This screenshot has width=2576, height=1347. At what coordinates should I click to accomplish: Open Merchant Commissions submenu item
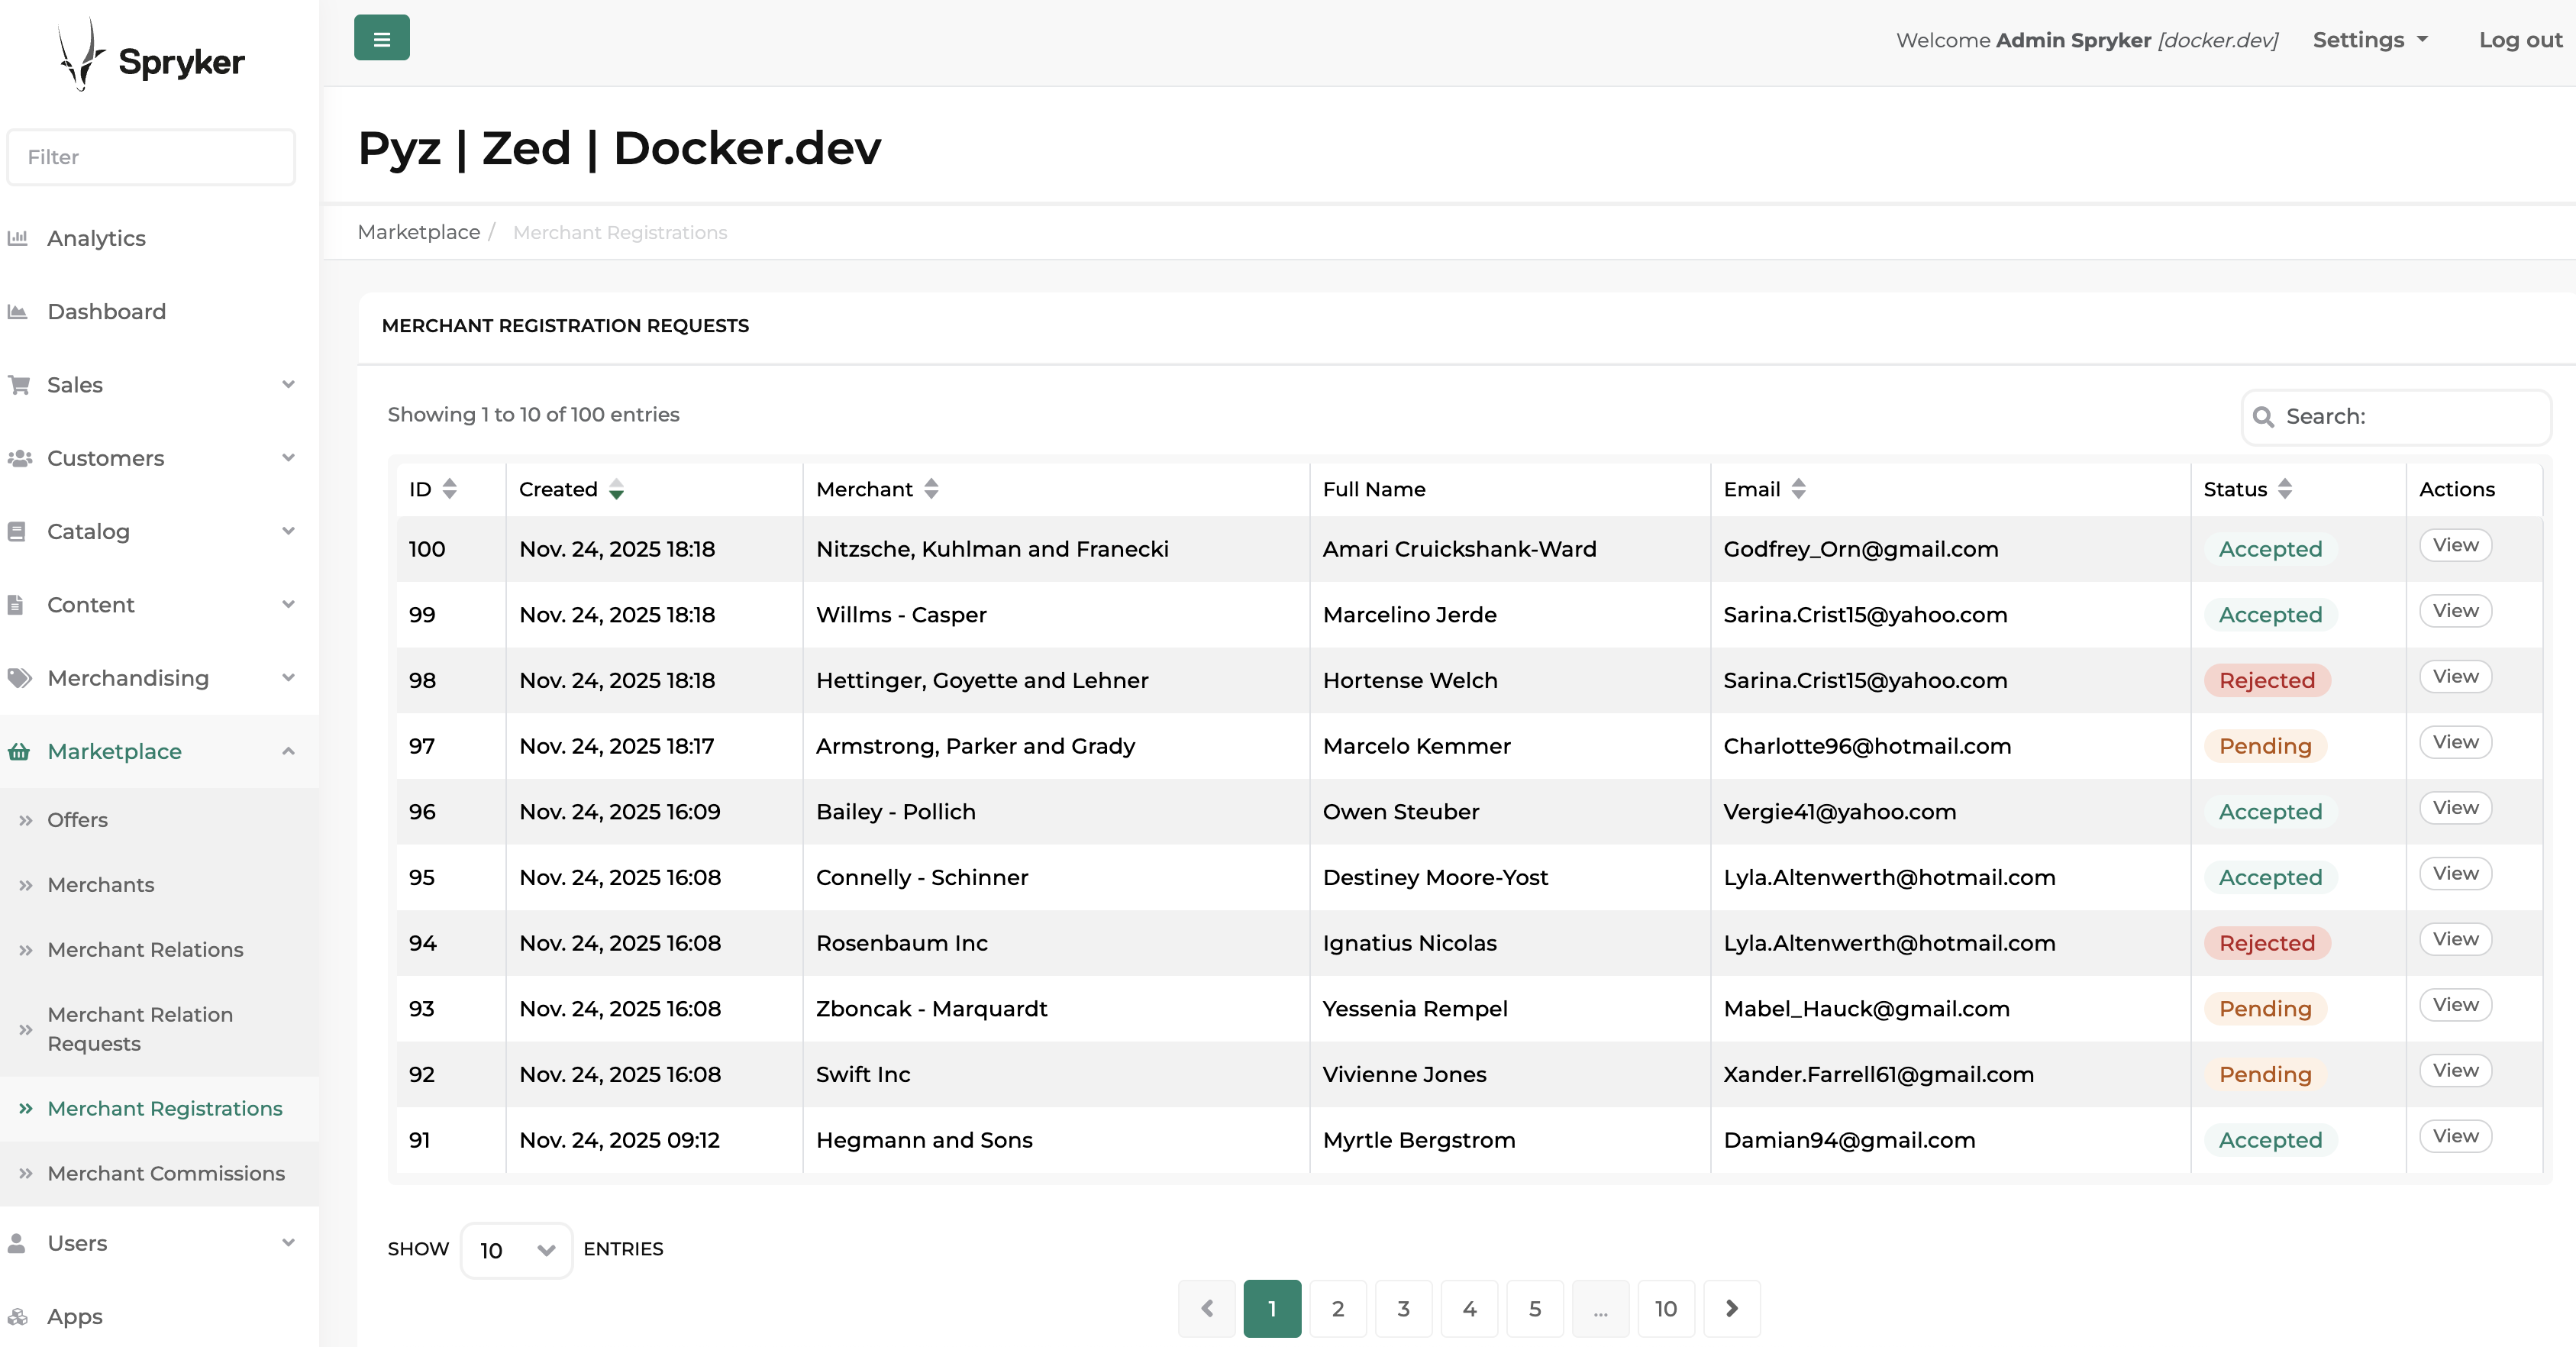(166, 1173)
